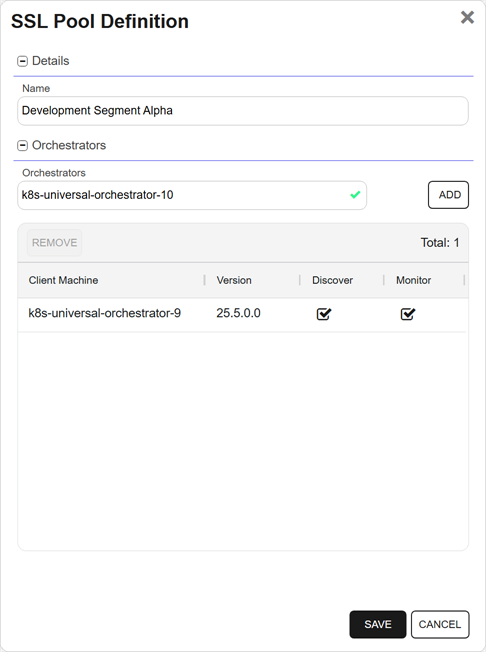This screenshot has width=486, height=652.
Task: Click the Details section heading text
Action: click(51, 61)
